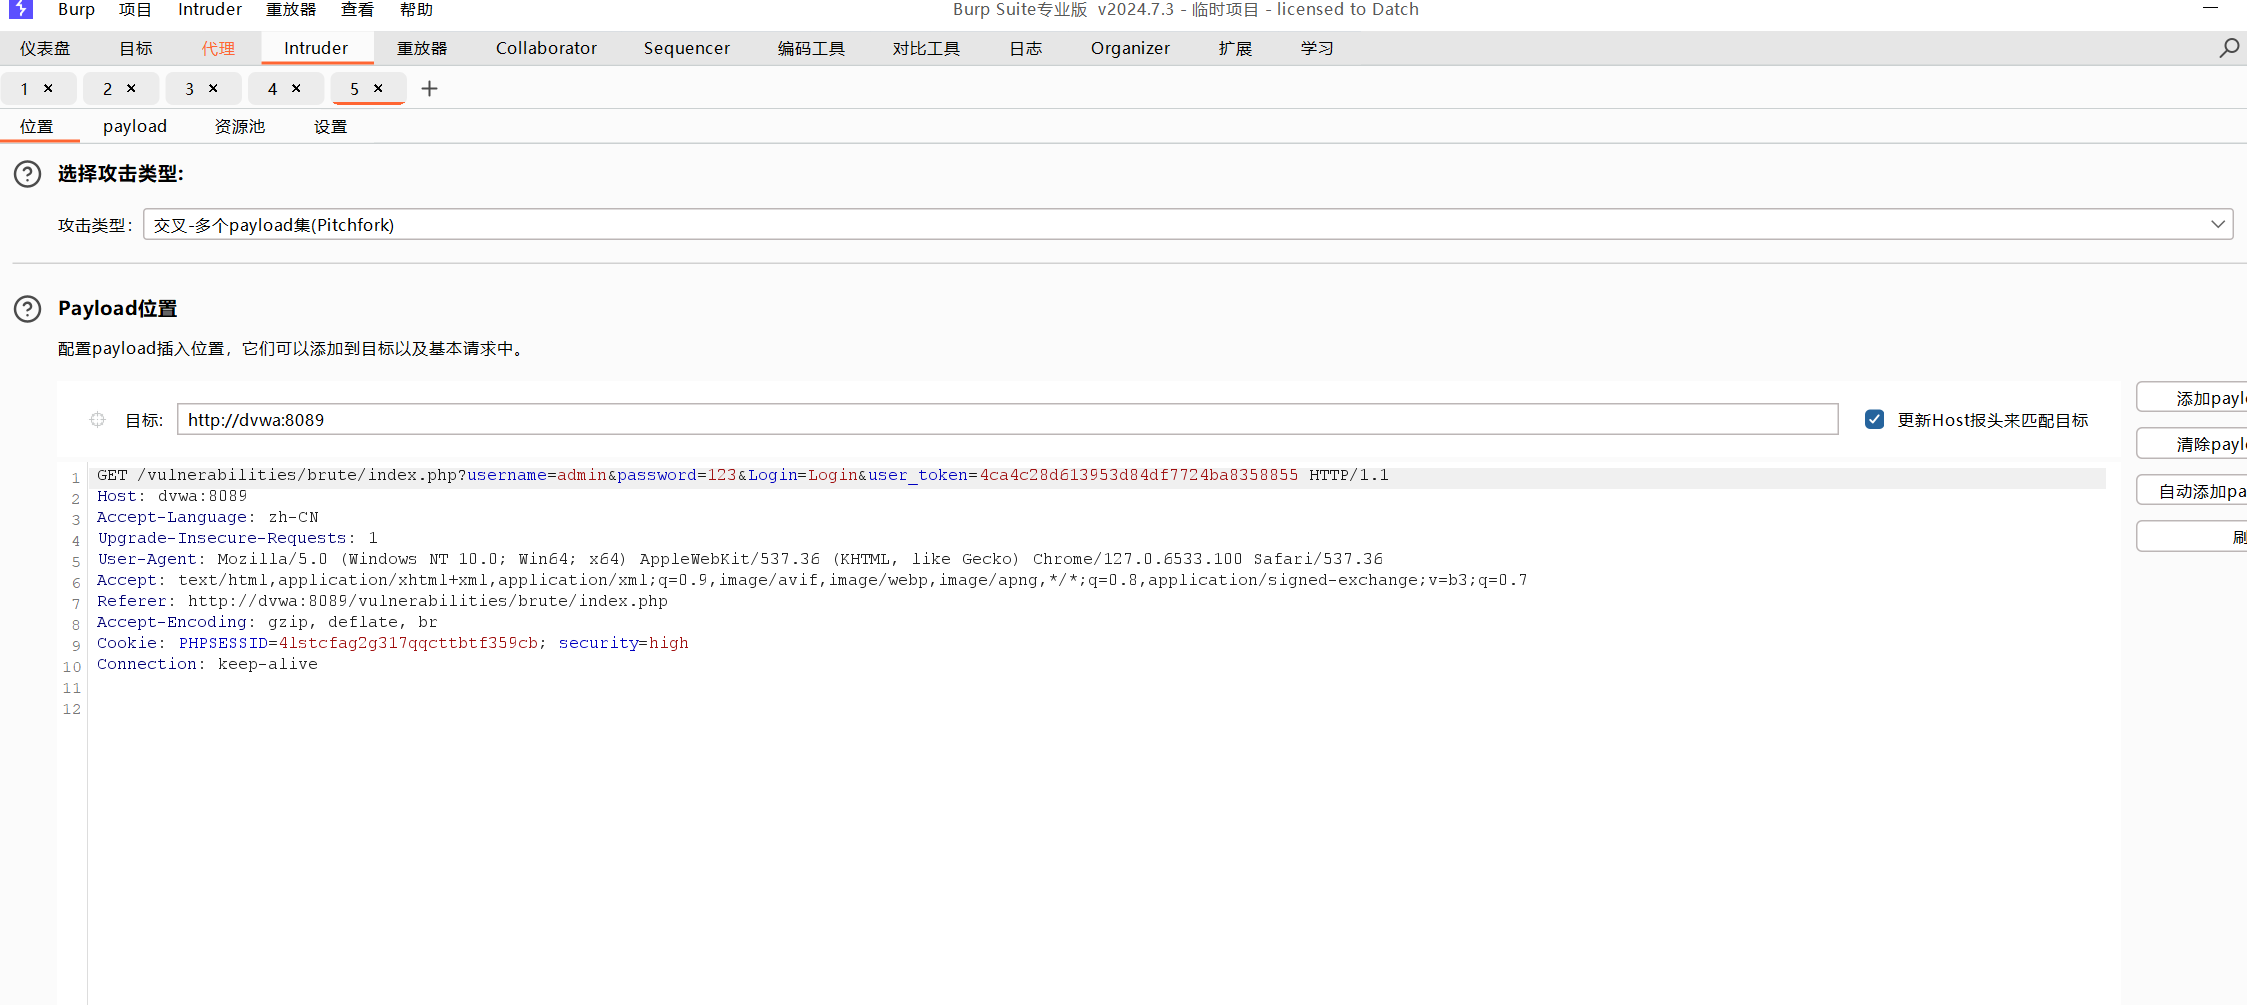
Task: Select the 位置 sub-tab
Action: pyautogui.click(x=37, y=127)
